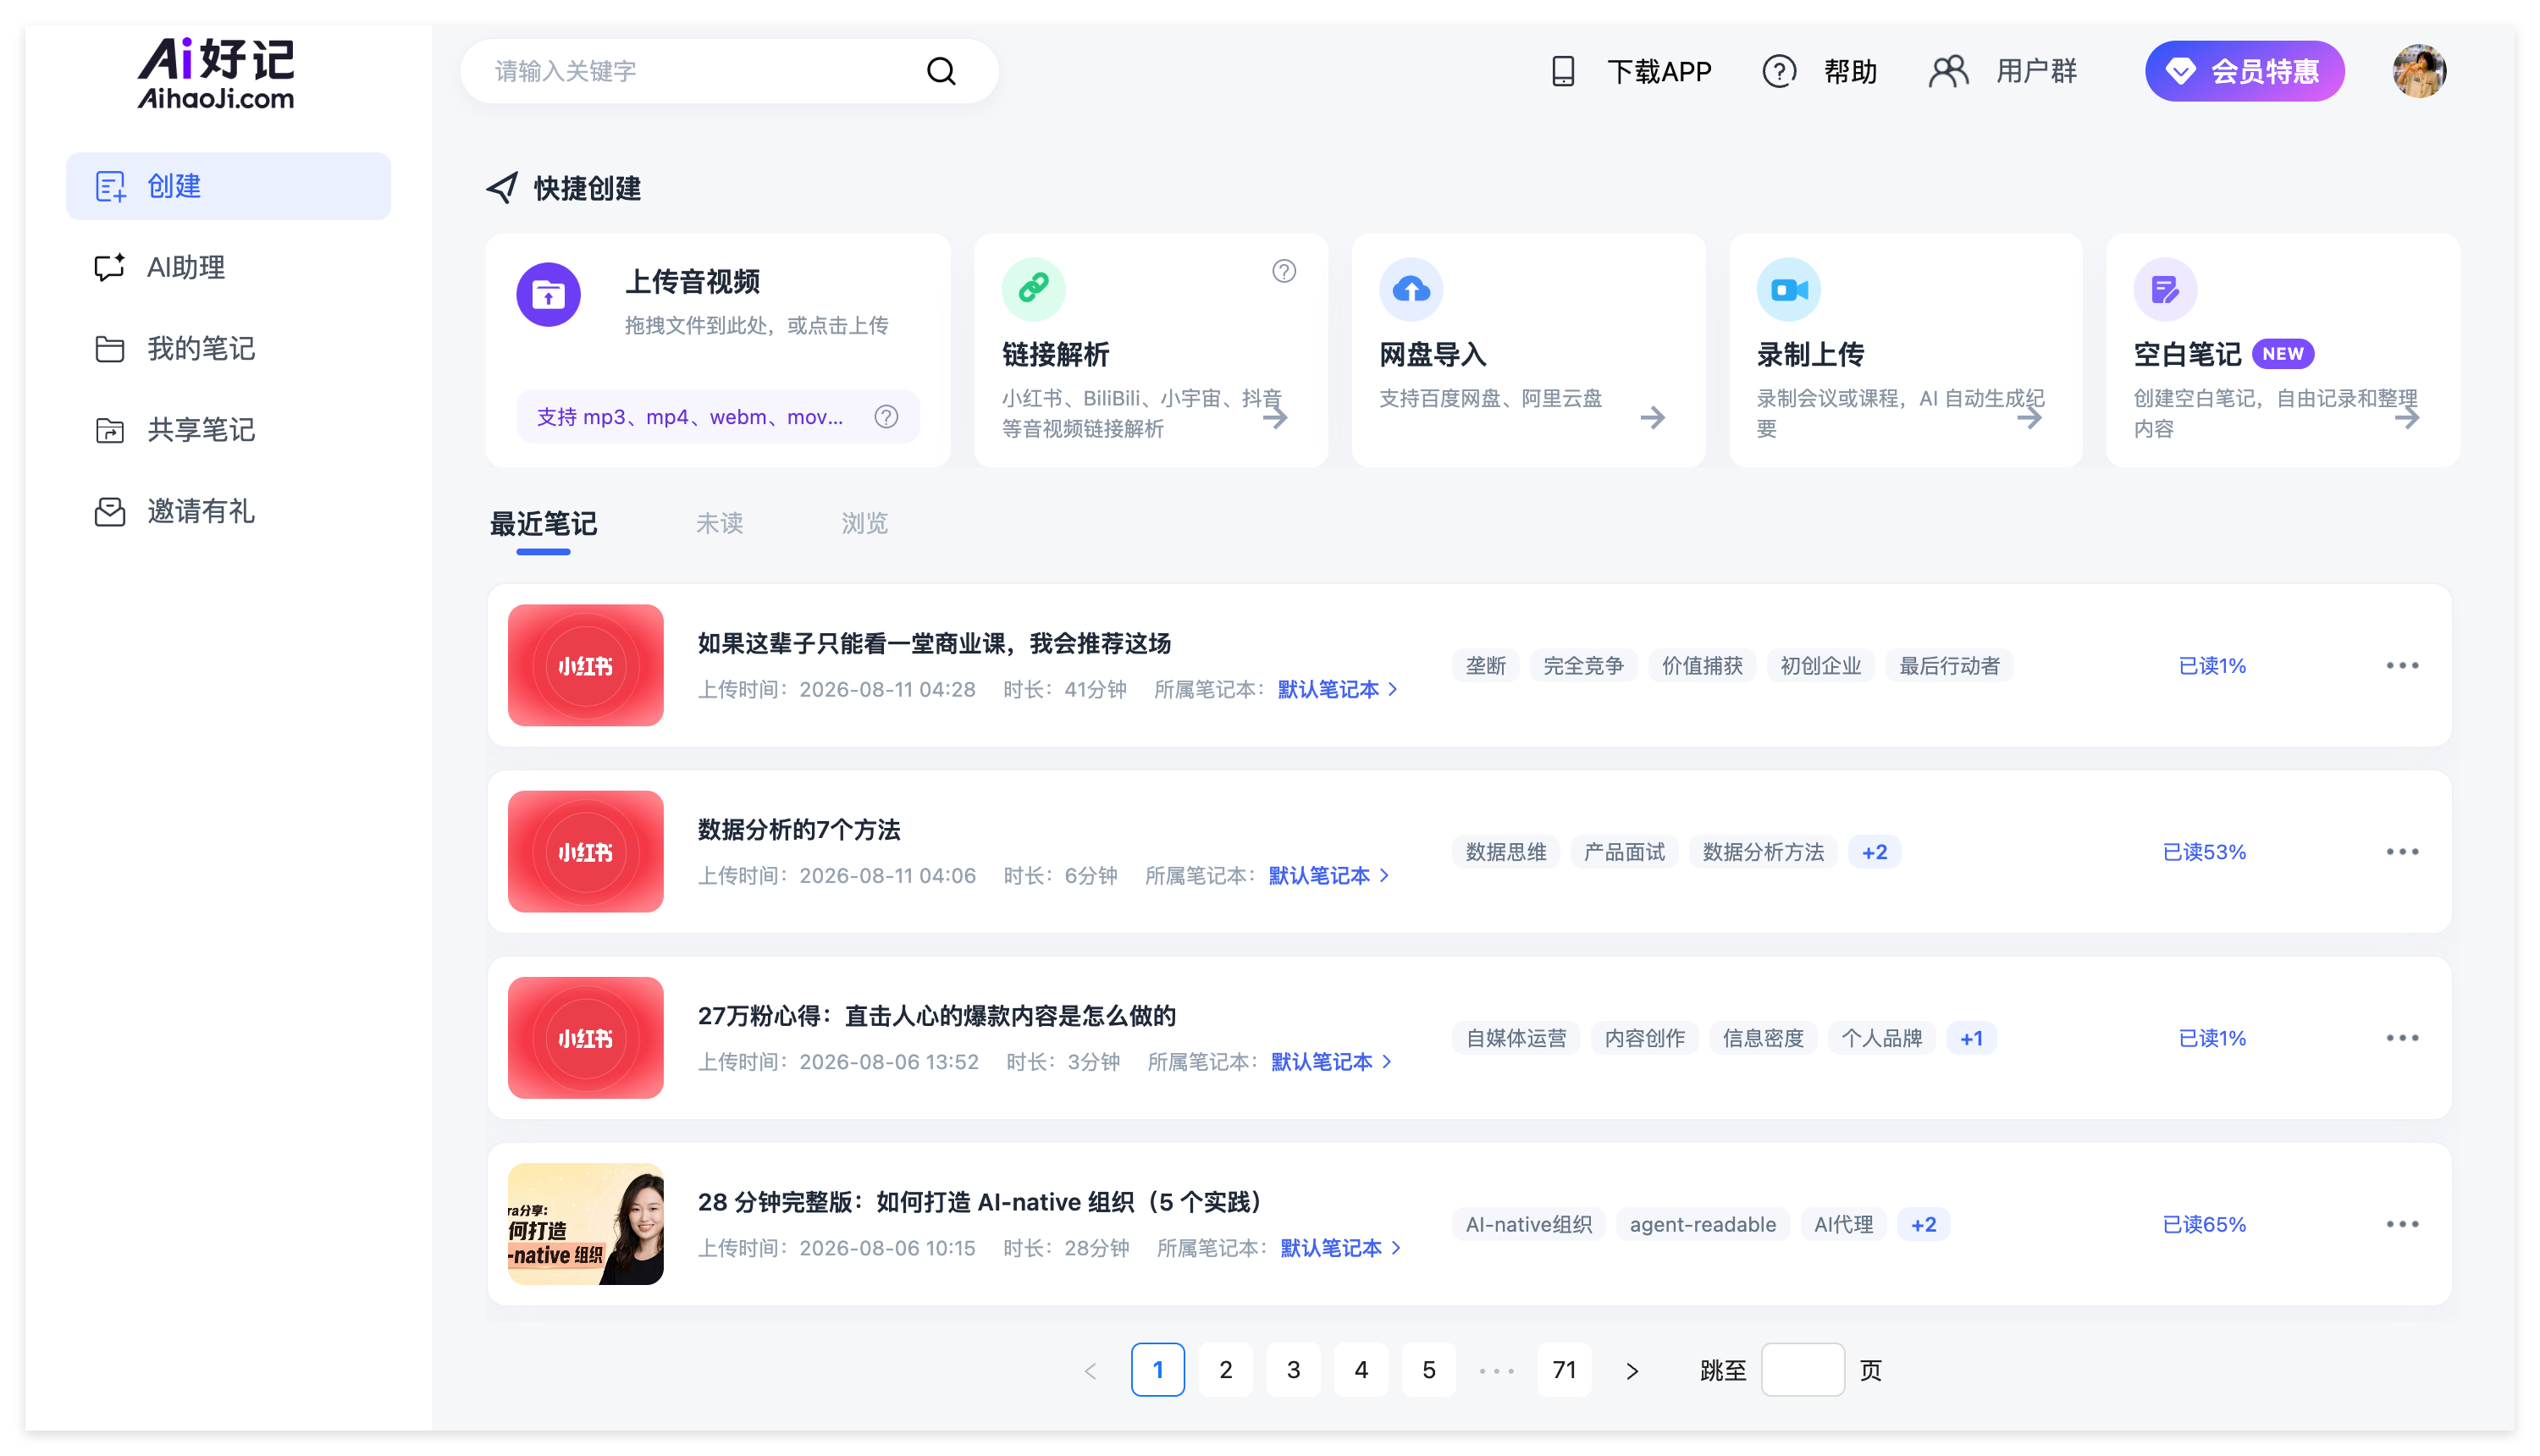This screenshot has width=2540, height=1456.
Task: Click the green link parsing icon
Action: point(1033,289)
